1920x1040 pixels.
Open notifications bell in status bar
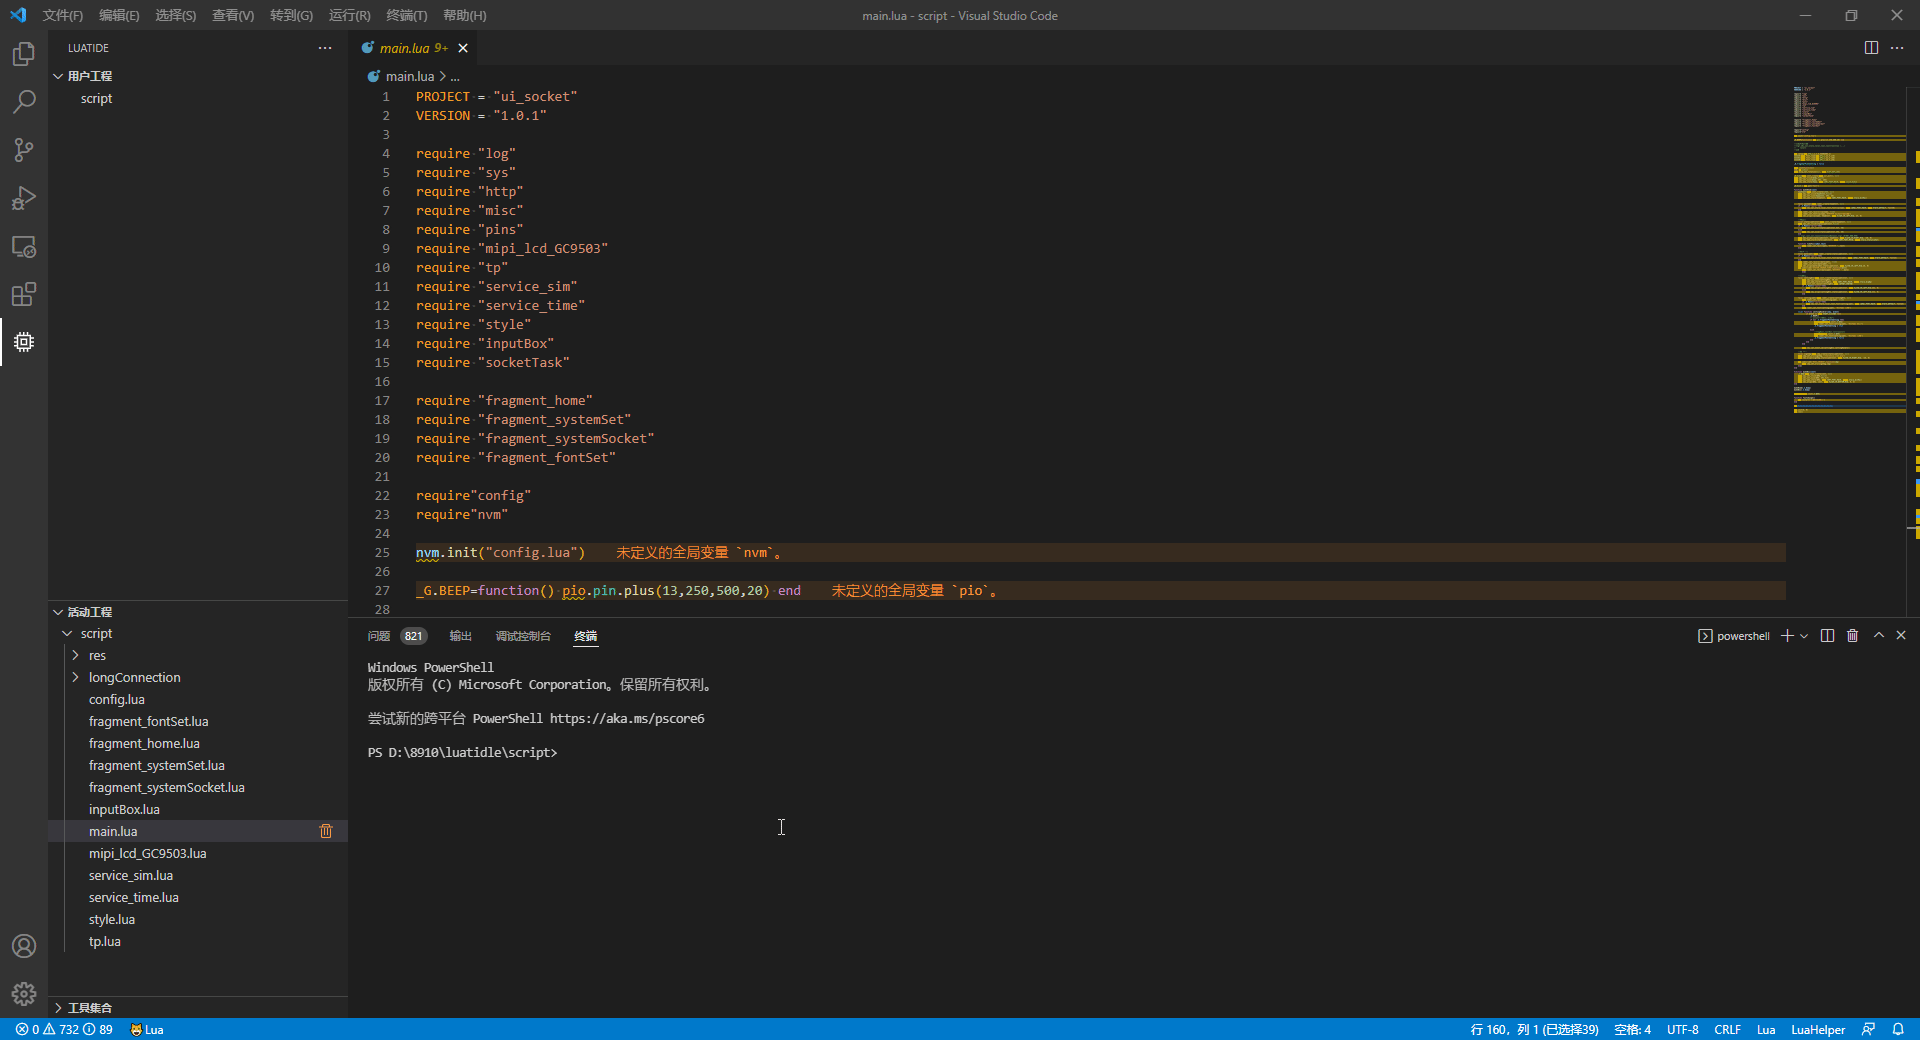(x=1898, y=1029)
